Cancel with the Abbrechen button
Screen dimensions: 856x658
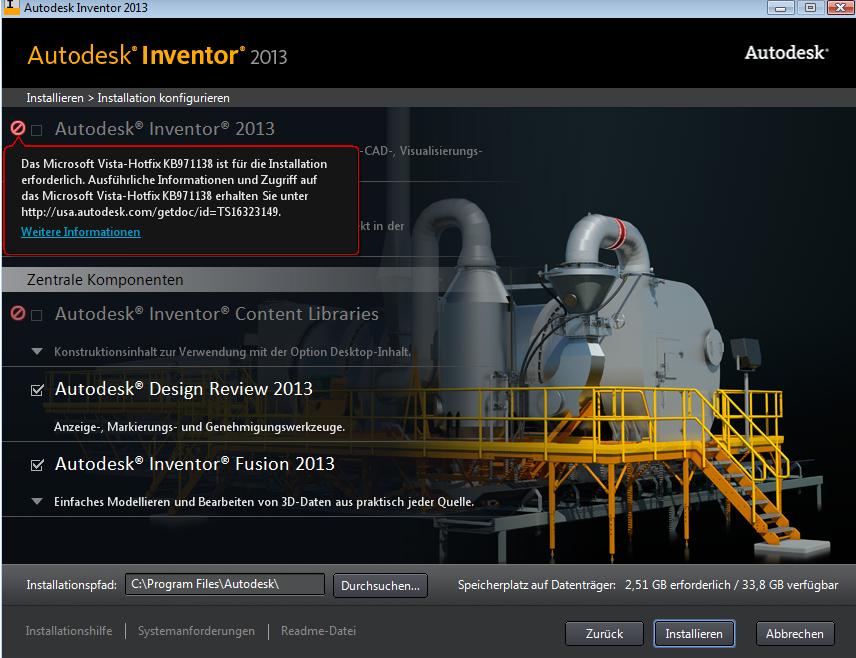tap(794, 633)
